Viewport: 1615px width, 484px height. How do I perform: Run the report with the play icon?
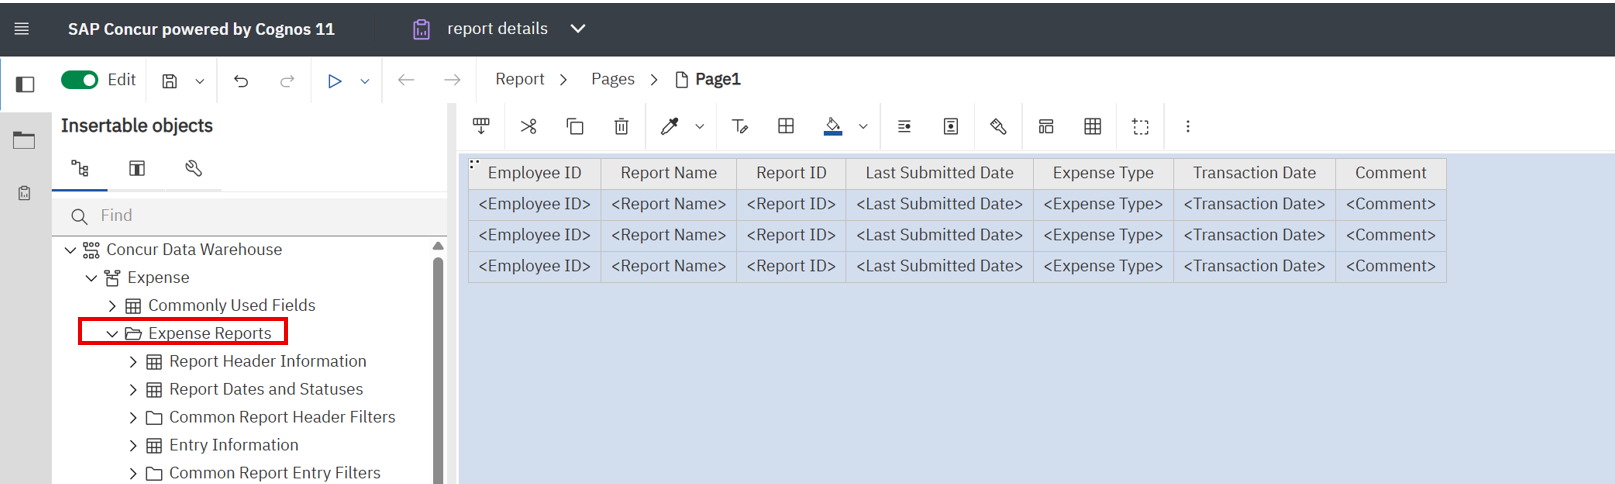pyautogui.click(x=335, y=81)
